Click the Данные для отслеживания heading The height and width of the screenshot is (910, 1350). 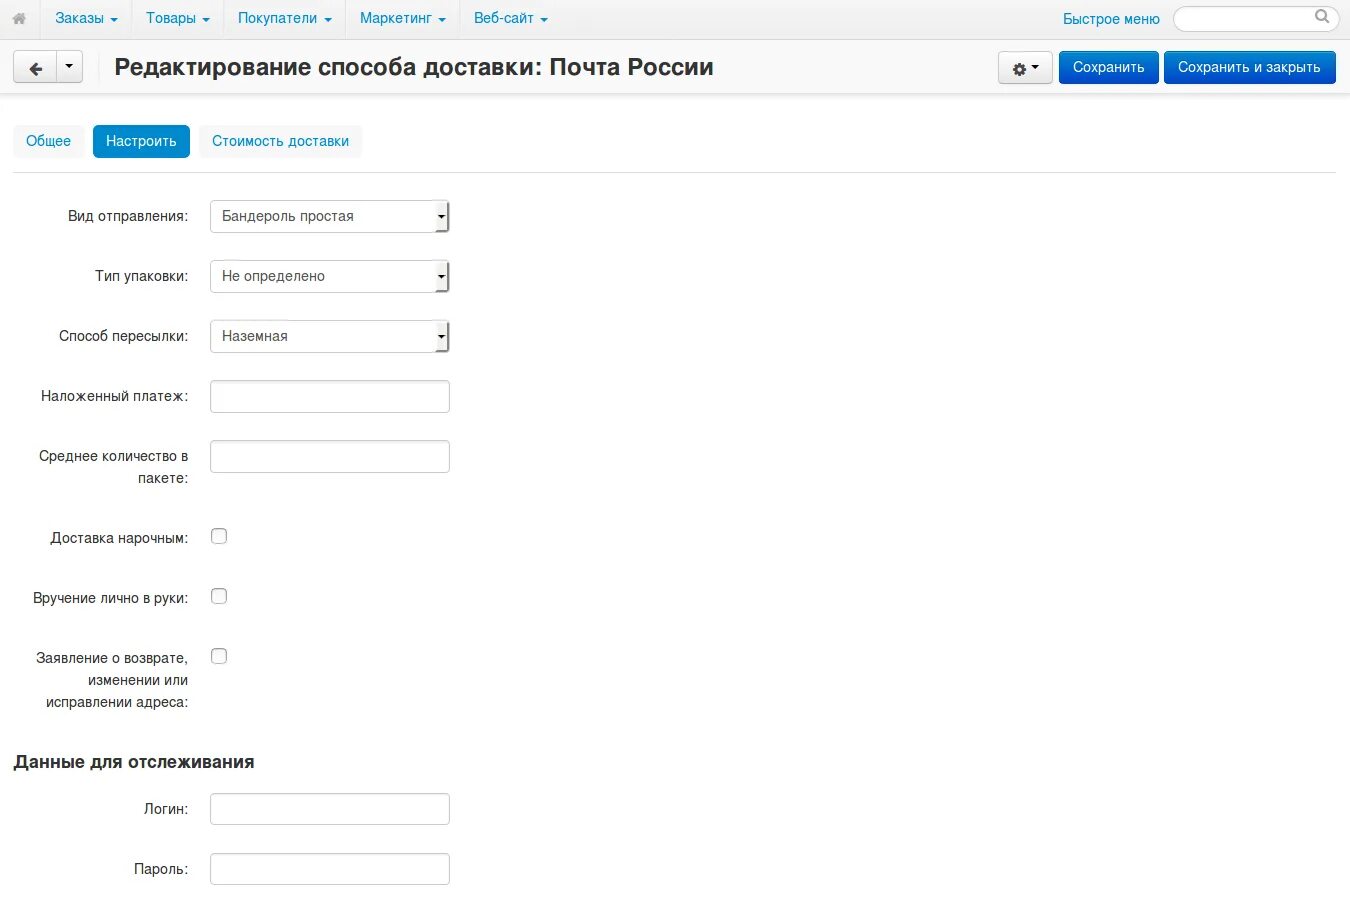pyautogui.click(x=134, y=762)
